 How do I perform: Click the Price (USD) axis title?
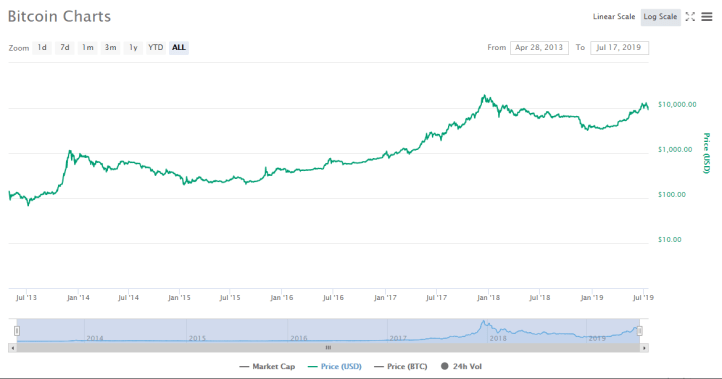706,153
